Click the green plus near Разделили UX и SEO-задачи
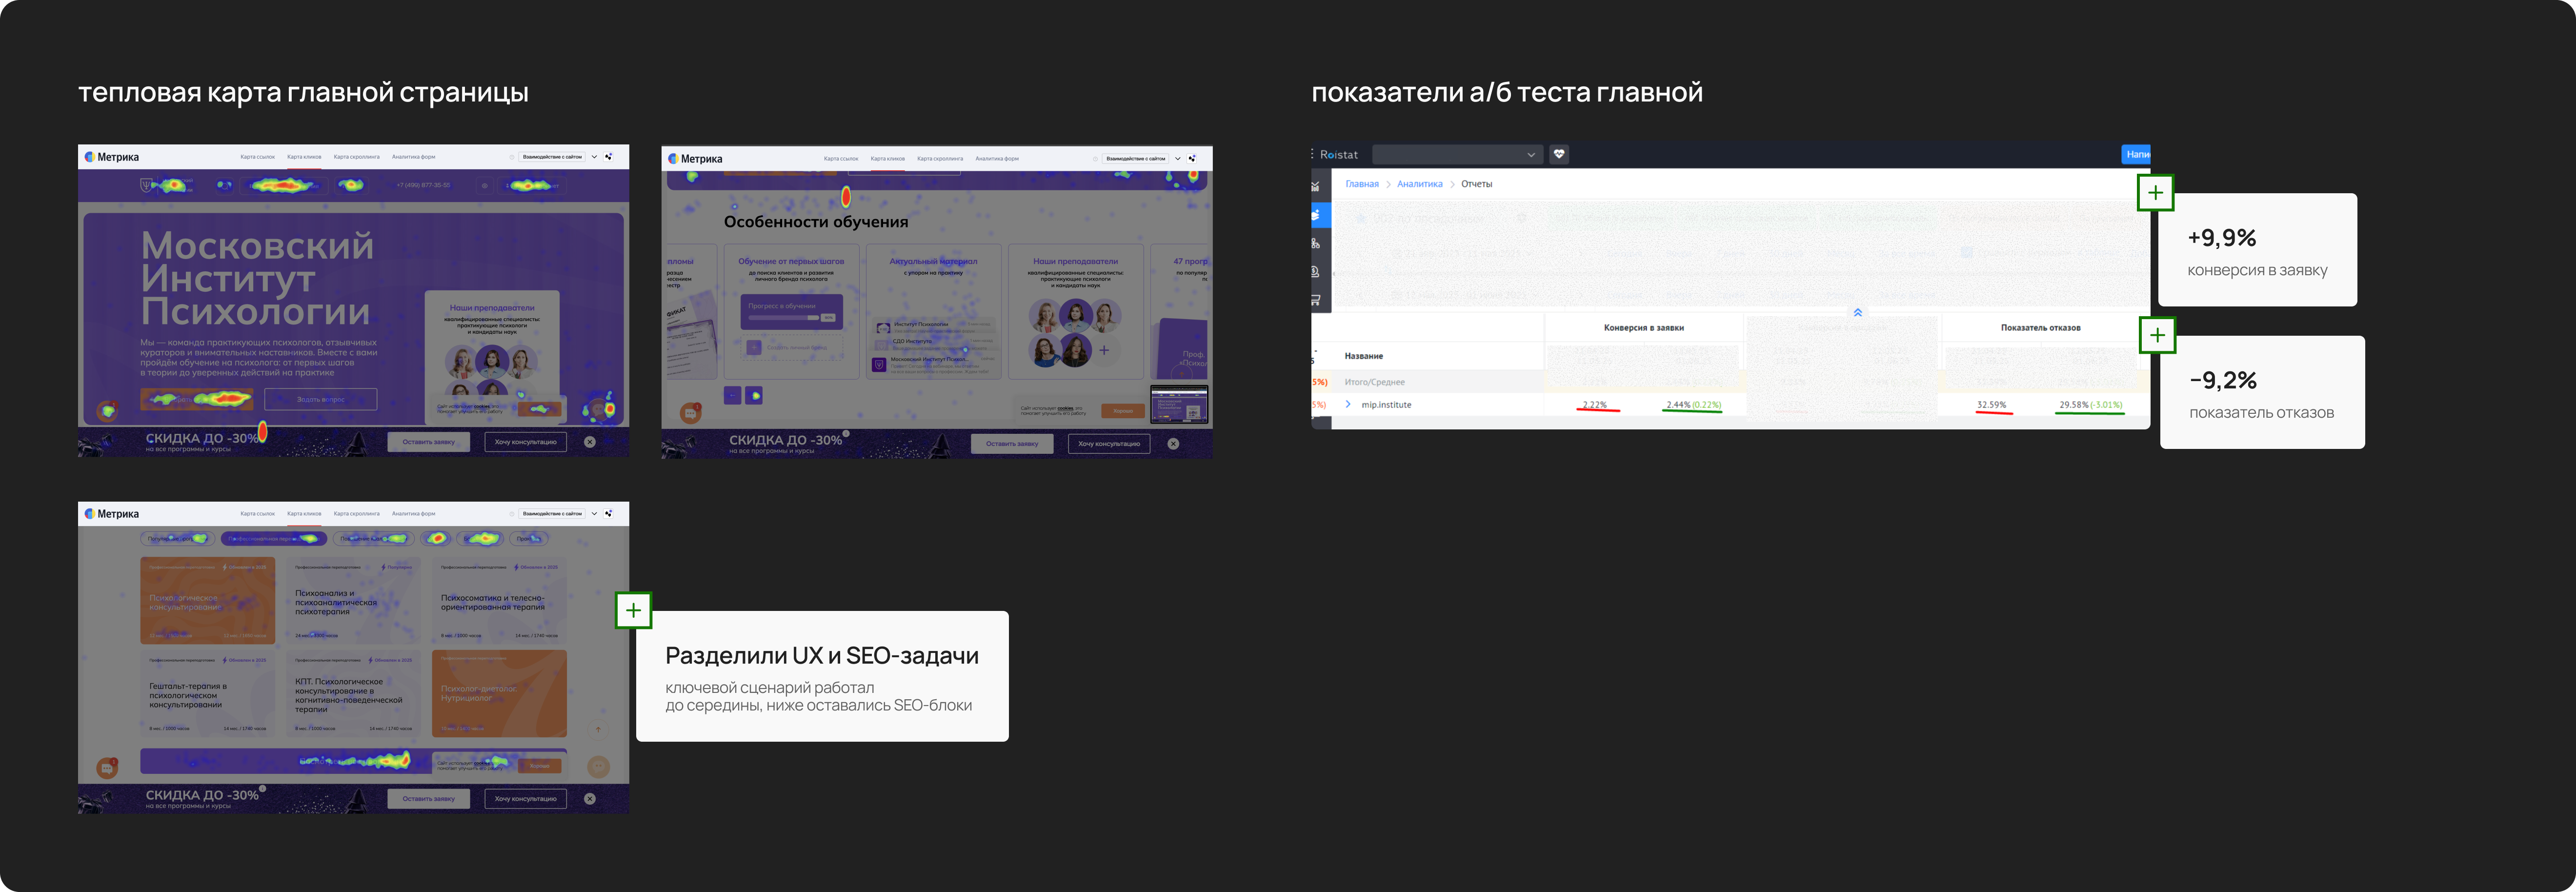Screen dimensions: 2576x892 pos(633,610)
